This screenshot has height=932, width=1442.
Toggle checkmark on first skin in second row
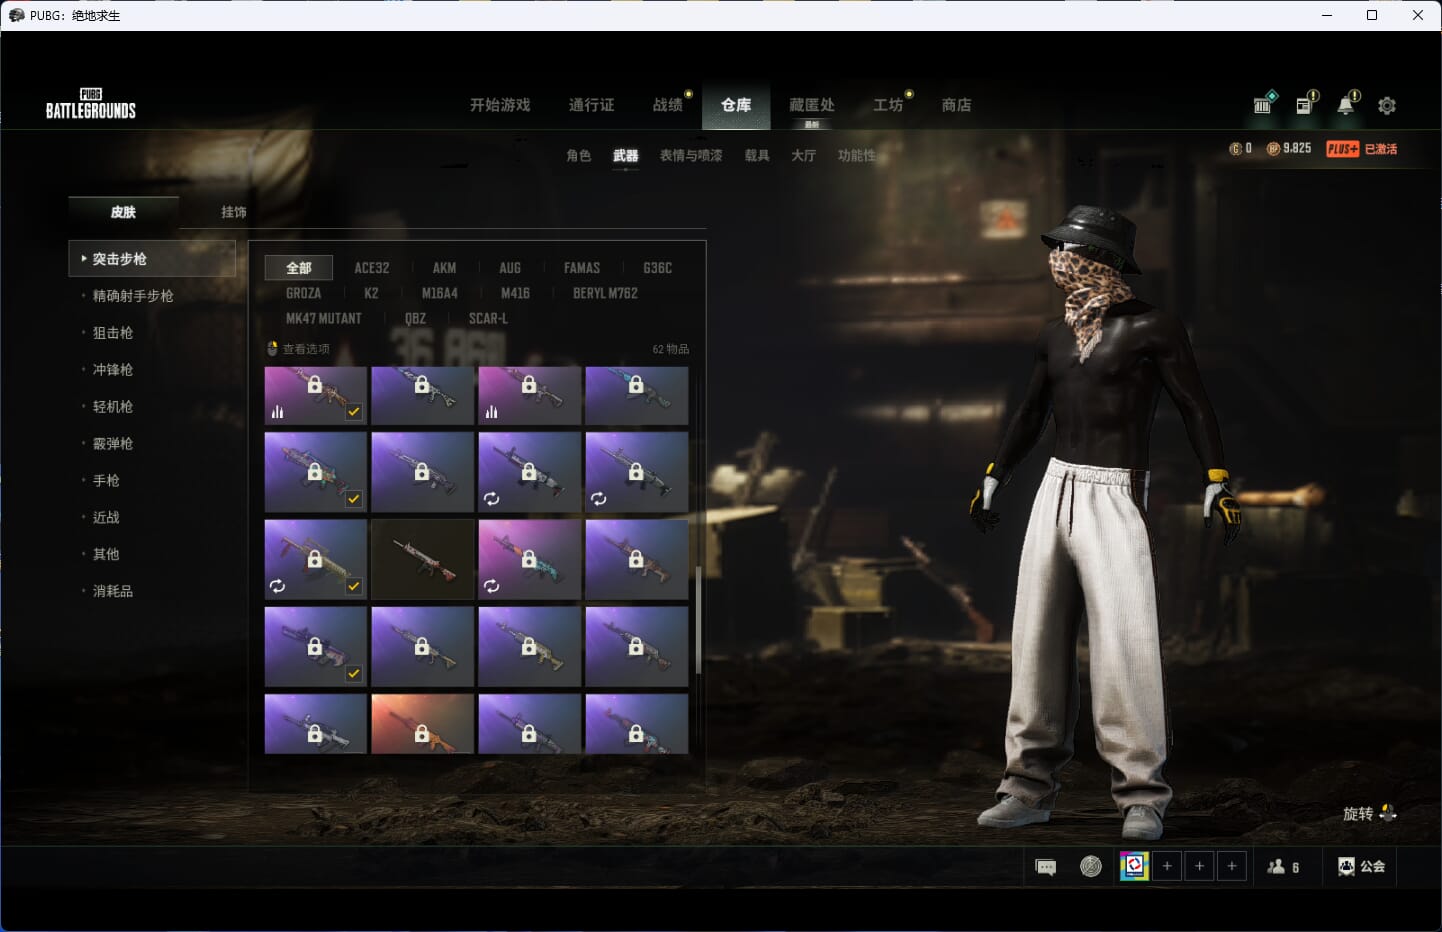[354, 498]
